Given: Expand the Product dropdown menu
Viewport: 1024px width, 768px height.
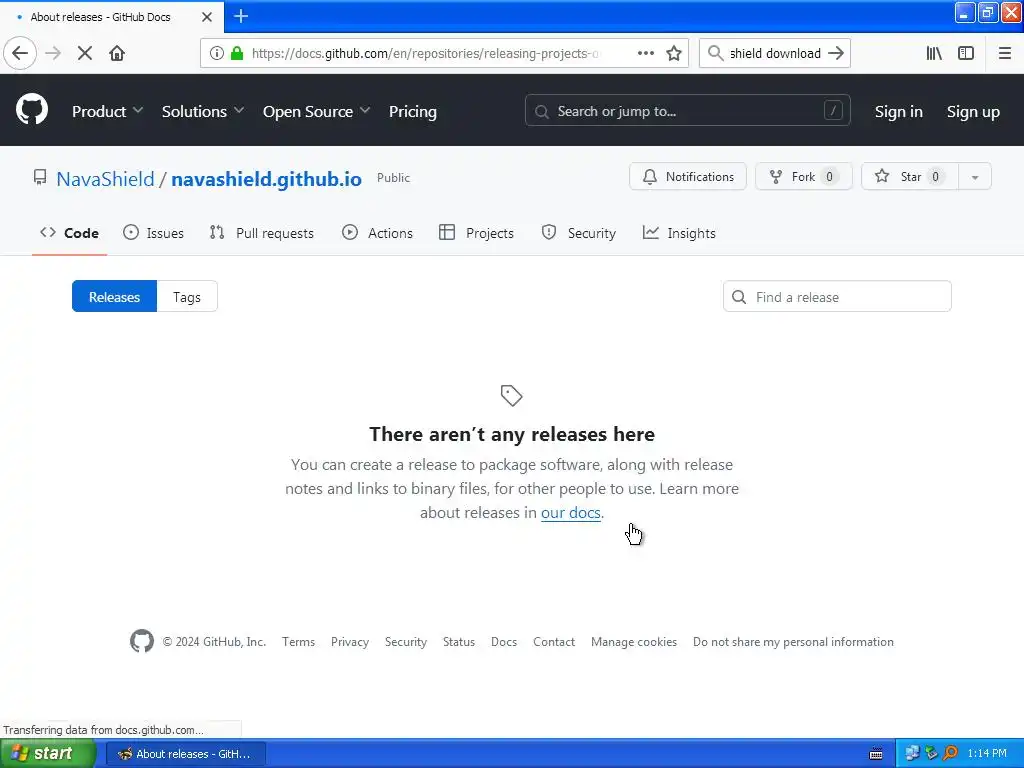Looking at the screenshot, I should coord(107,112).
